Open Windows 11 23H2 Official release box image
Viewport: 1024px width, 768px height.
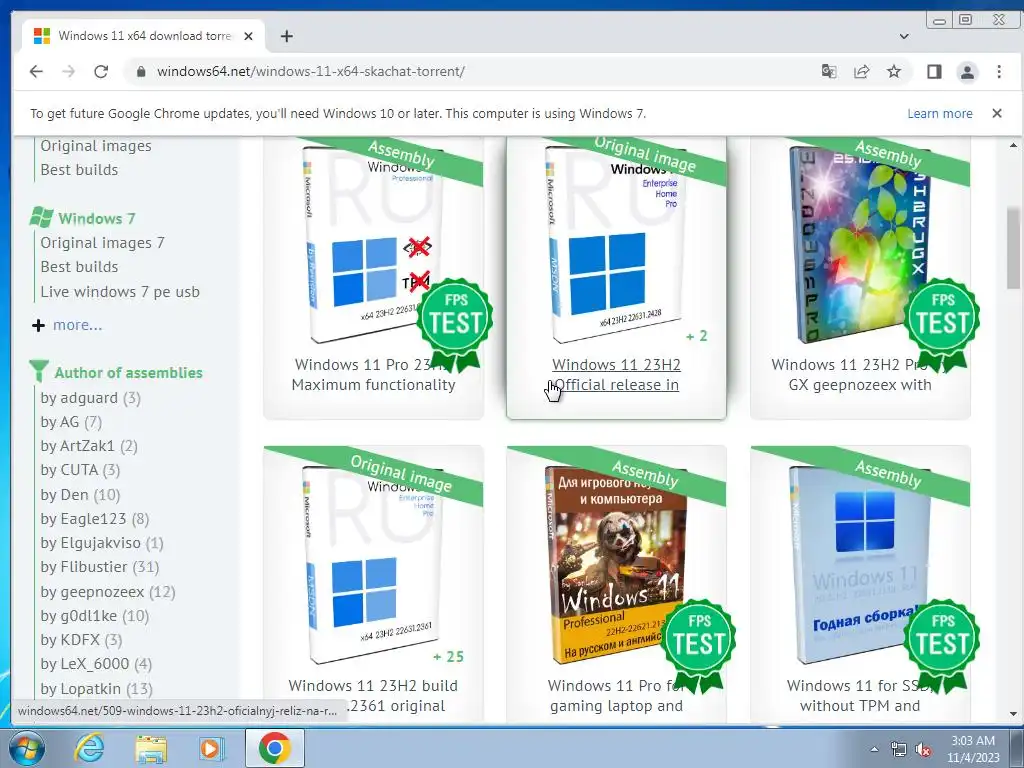[616, 245]
